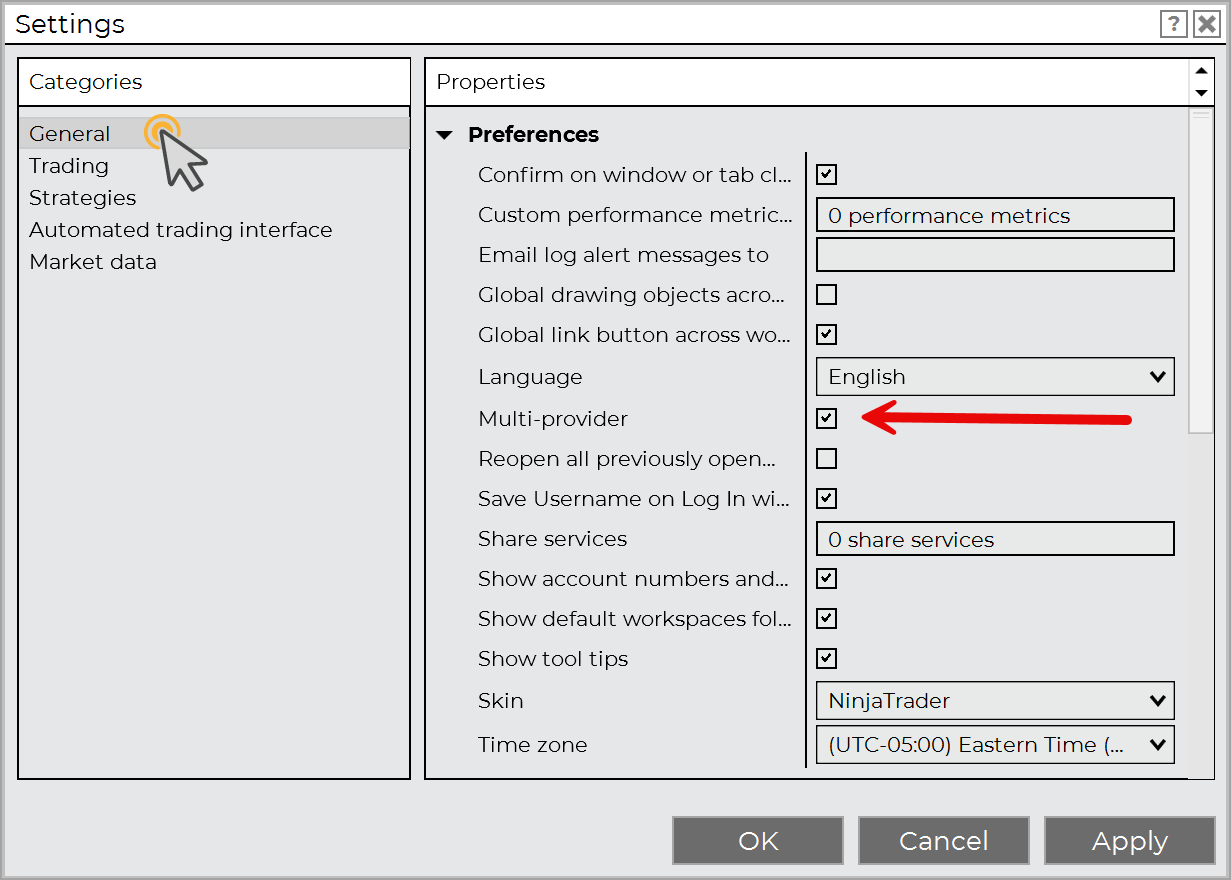Click the Properties vertical scrollbar
Image resolution: width=1231 pixels, height=880 pixels.
(x=1200, y=270)
